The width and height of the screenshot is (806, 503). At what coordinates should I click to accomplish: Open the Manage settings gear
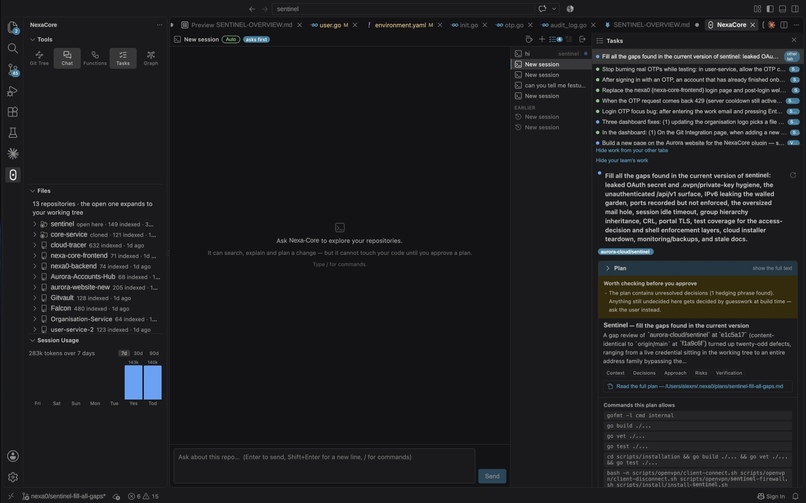point(13,477)
